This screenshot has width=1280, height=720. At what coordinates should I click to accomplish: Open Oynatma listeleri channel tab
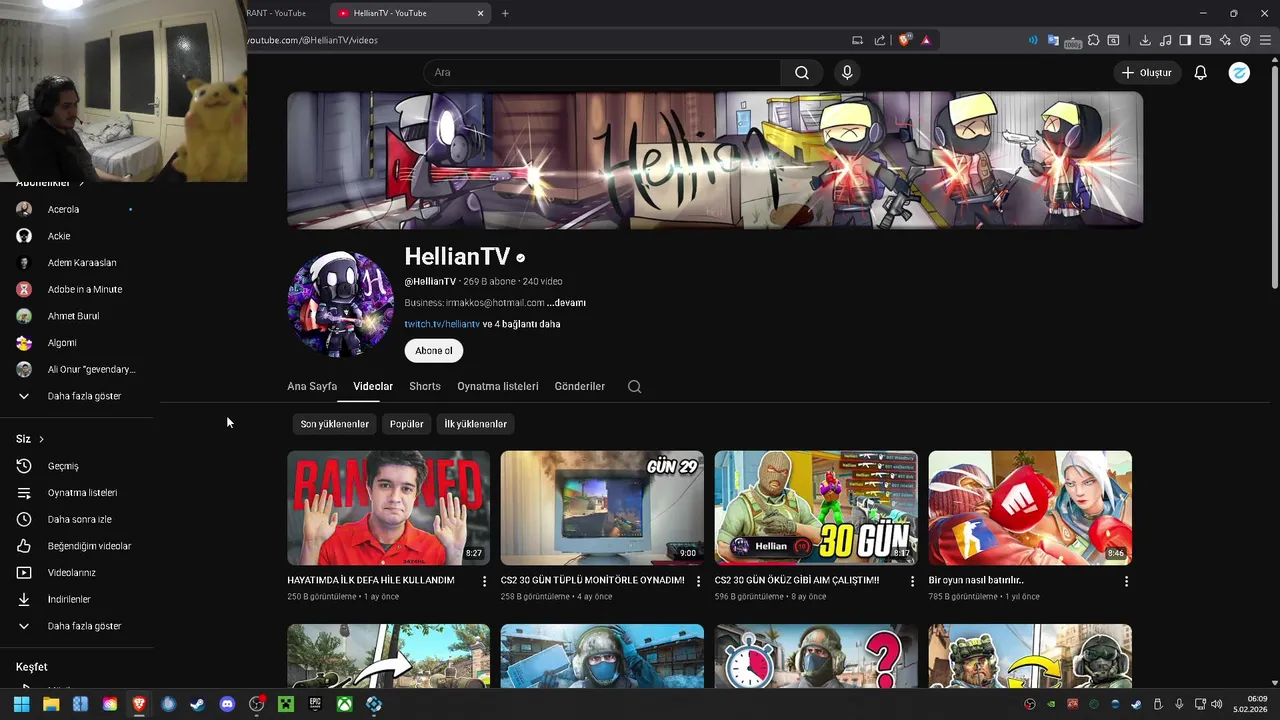(x=498, y=386)
